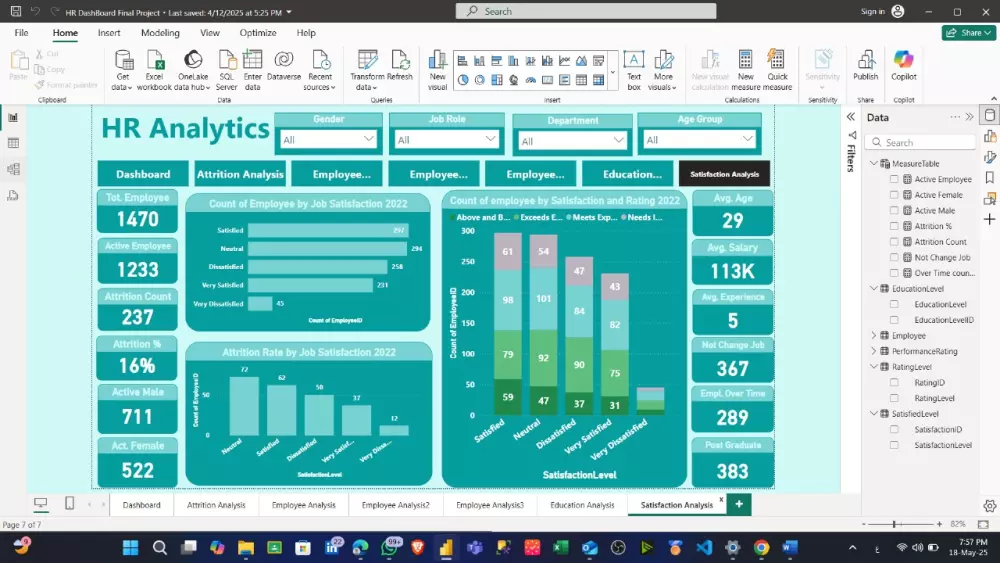Click Fit to page icon
The width and height of the screenshot is (1000, 563).
(x=983, y=524)
